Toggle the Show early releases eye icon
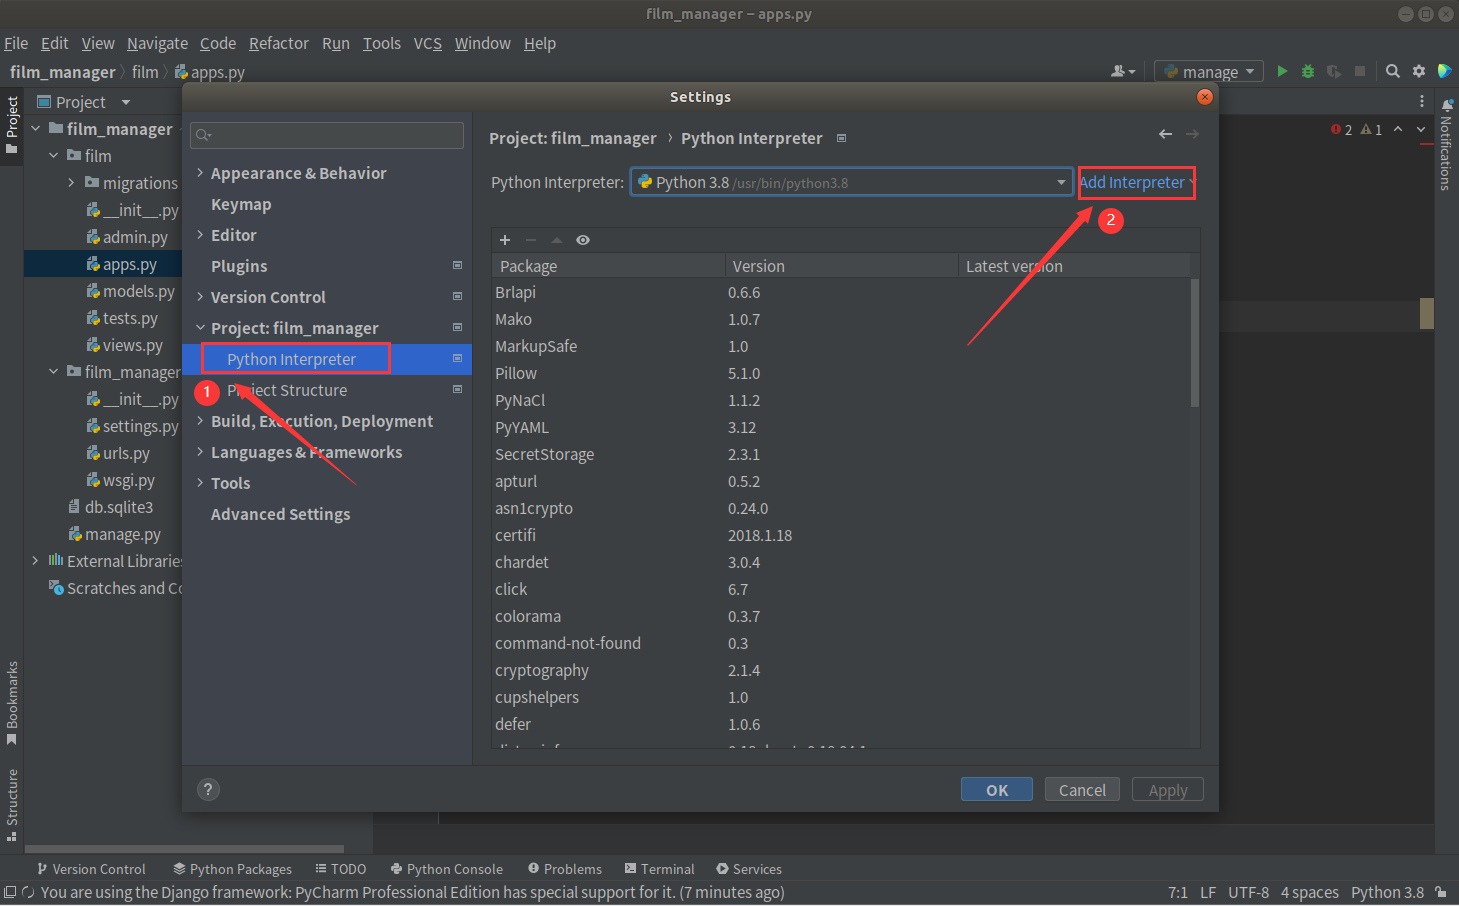1459x906 pixels. [583, 240]
